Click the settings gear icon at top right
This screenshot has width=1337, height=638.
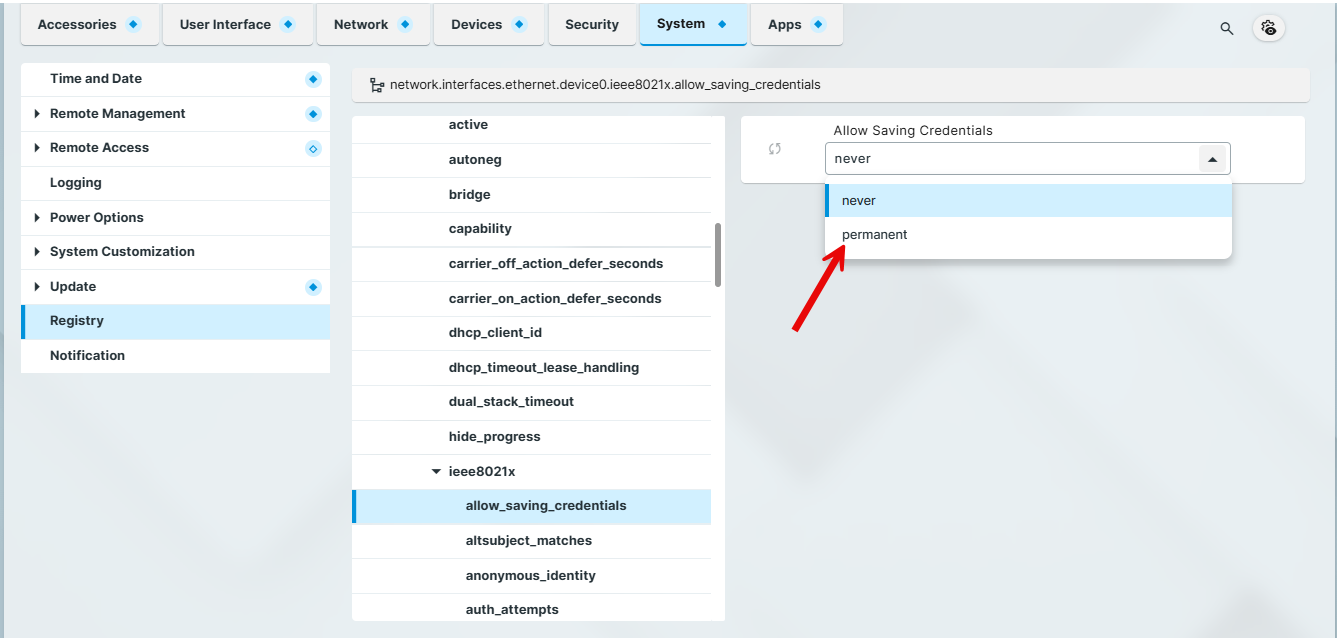1269,28
